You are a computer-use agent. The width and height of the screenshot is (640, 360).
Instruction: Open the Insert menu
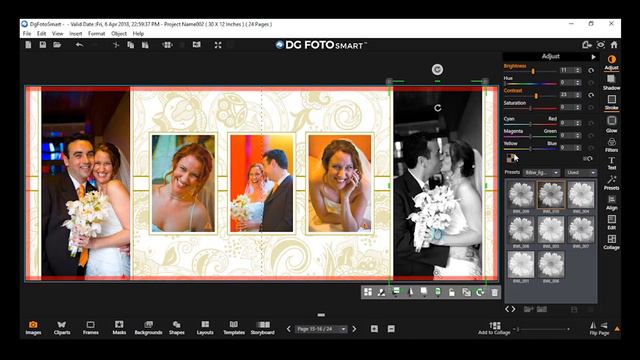[76, 33]
